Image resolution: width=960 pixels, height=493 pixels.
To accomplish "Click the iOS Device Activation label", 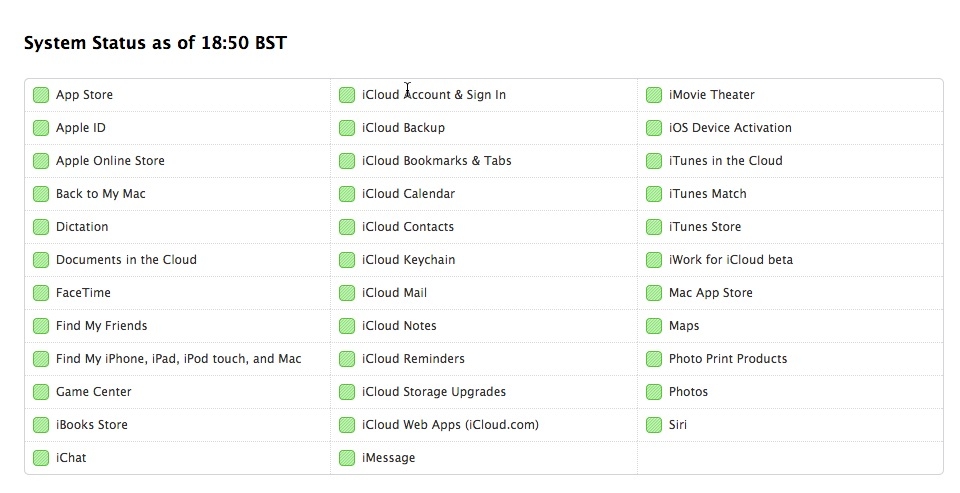I will pos(730,128).
